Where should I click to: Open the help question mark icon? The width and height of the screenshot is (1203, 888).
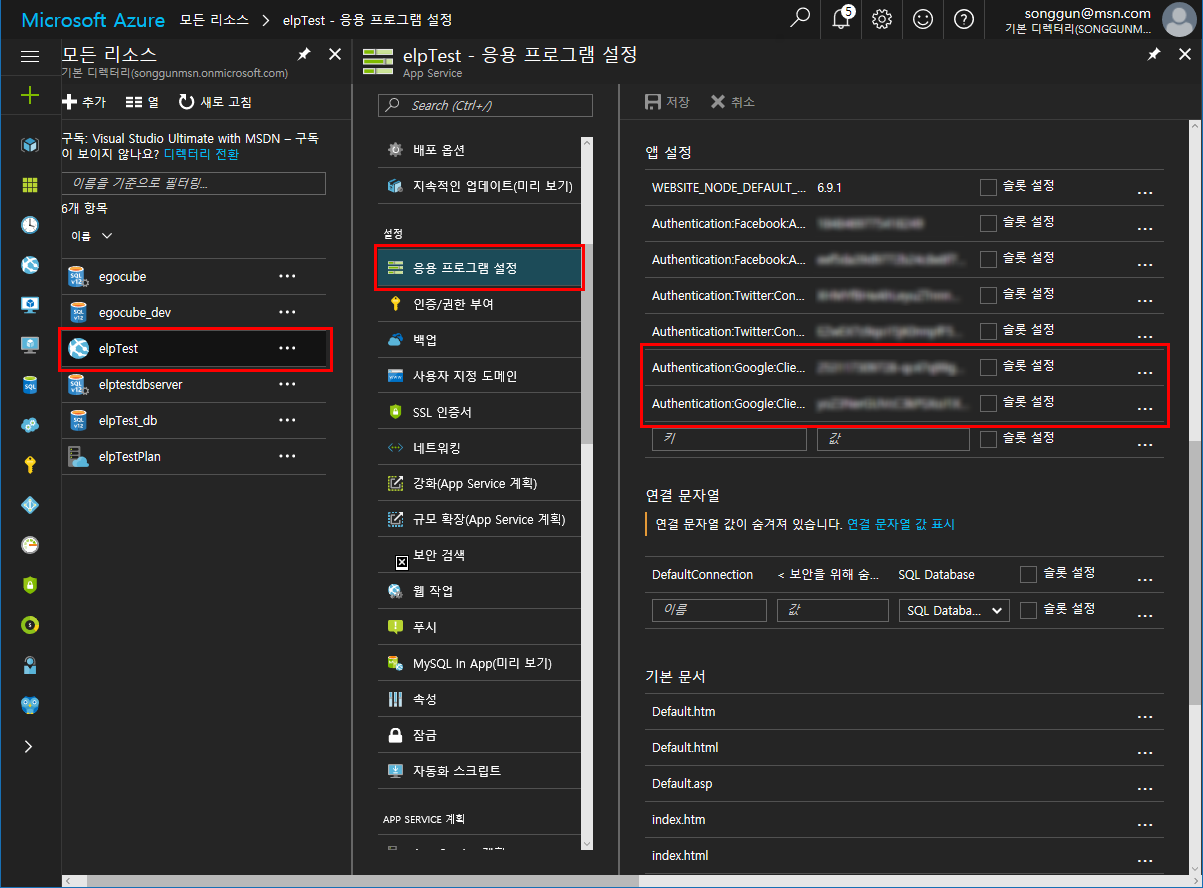[964, 19]
